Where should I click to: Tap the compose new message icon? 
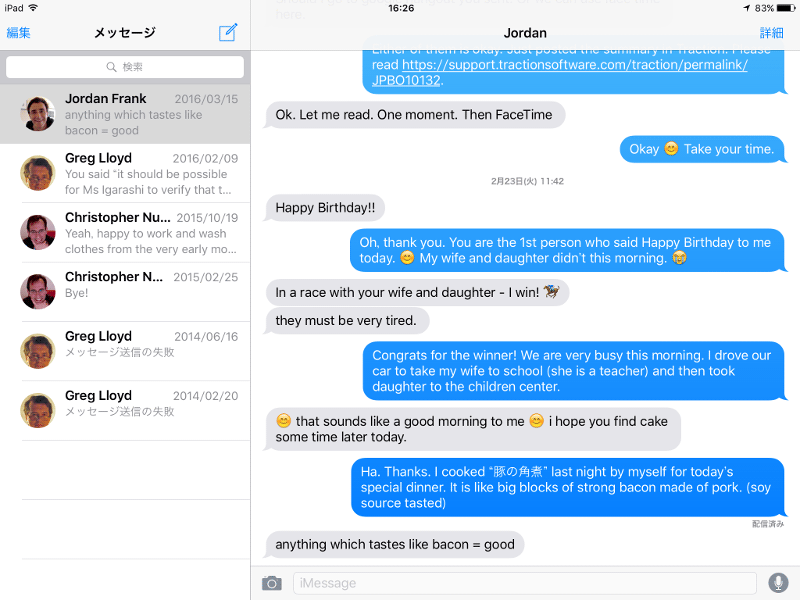tap(228, 32)
